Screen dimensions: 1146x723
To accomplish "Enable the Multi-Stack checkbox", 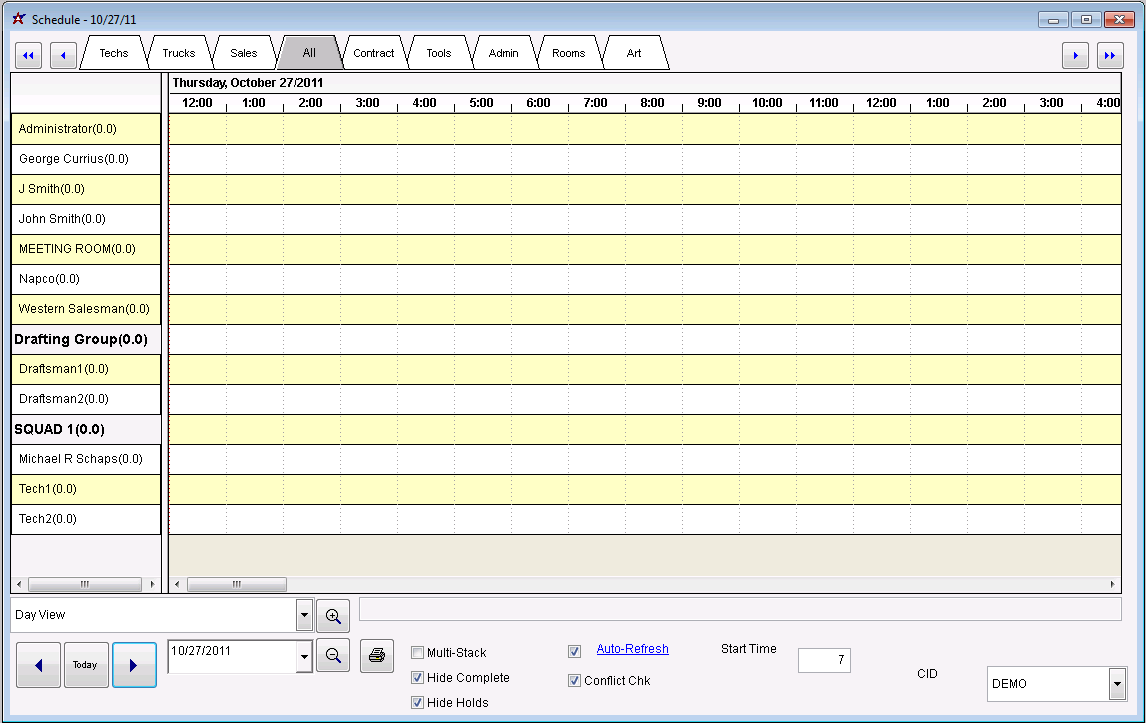I will 418,653.
